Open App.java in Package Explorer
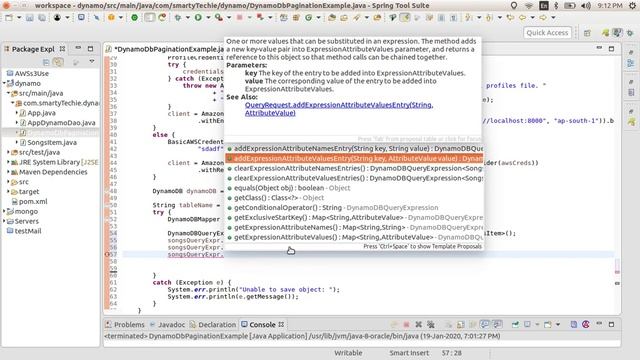Screen dimensions: 640x360 point(41,113)
